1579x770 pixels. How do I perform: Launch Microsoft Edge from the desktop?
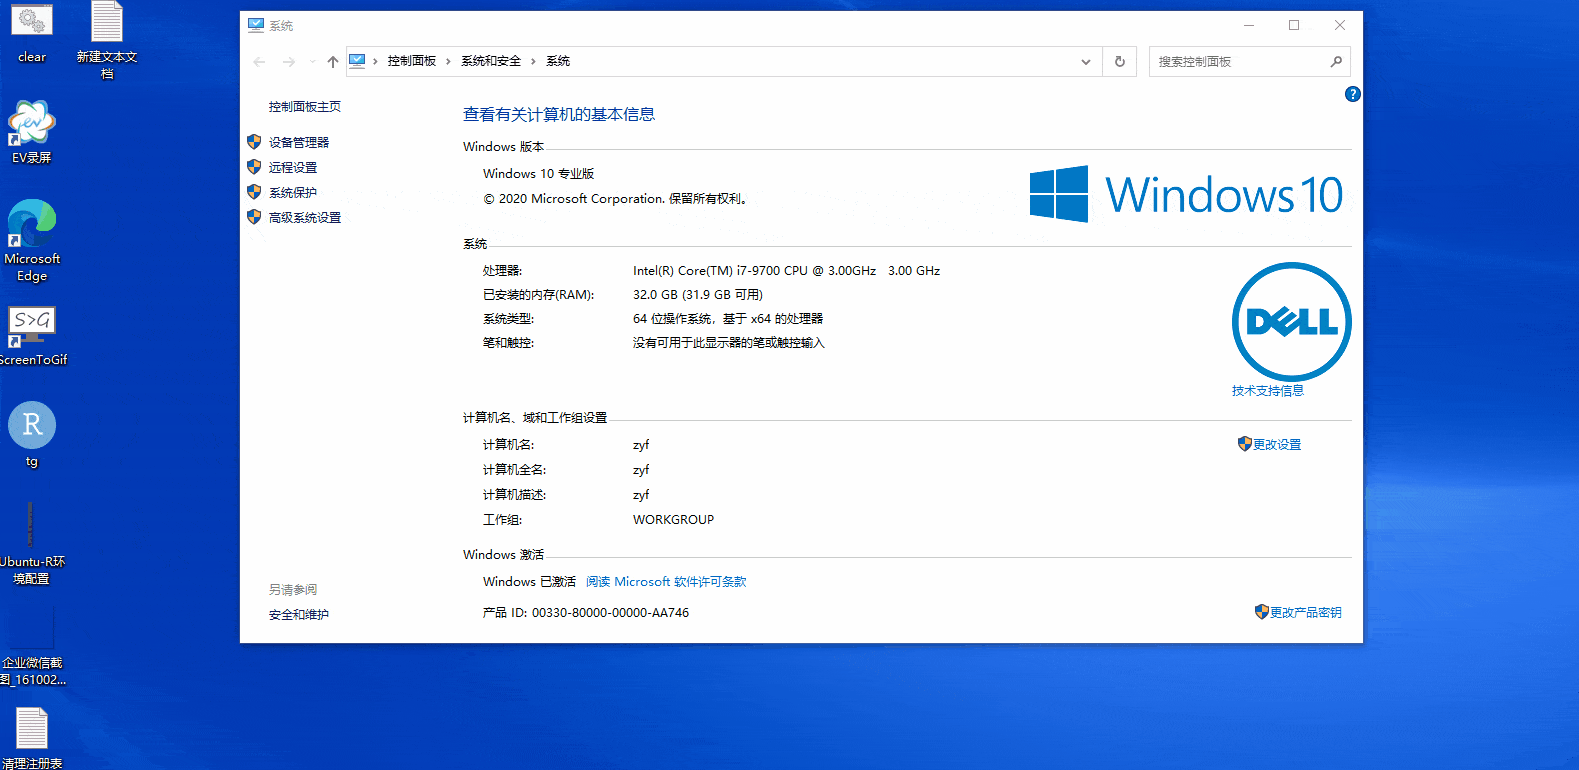32,240
